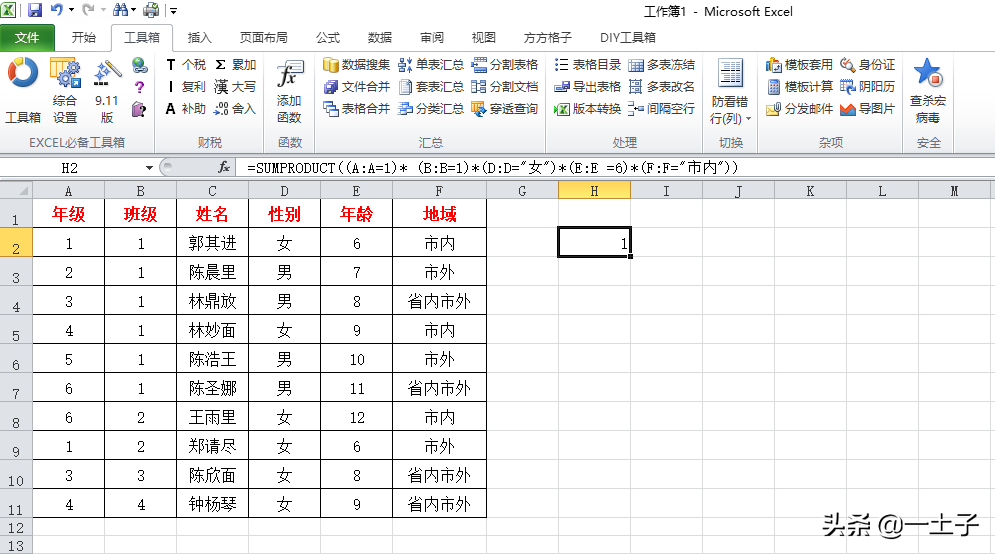995x554 pixels.
Task: Click the 个税 tax tool
Action: coord(186,65)
